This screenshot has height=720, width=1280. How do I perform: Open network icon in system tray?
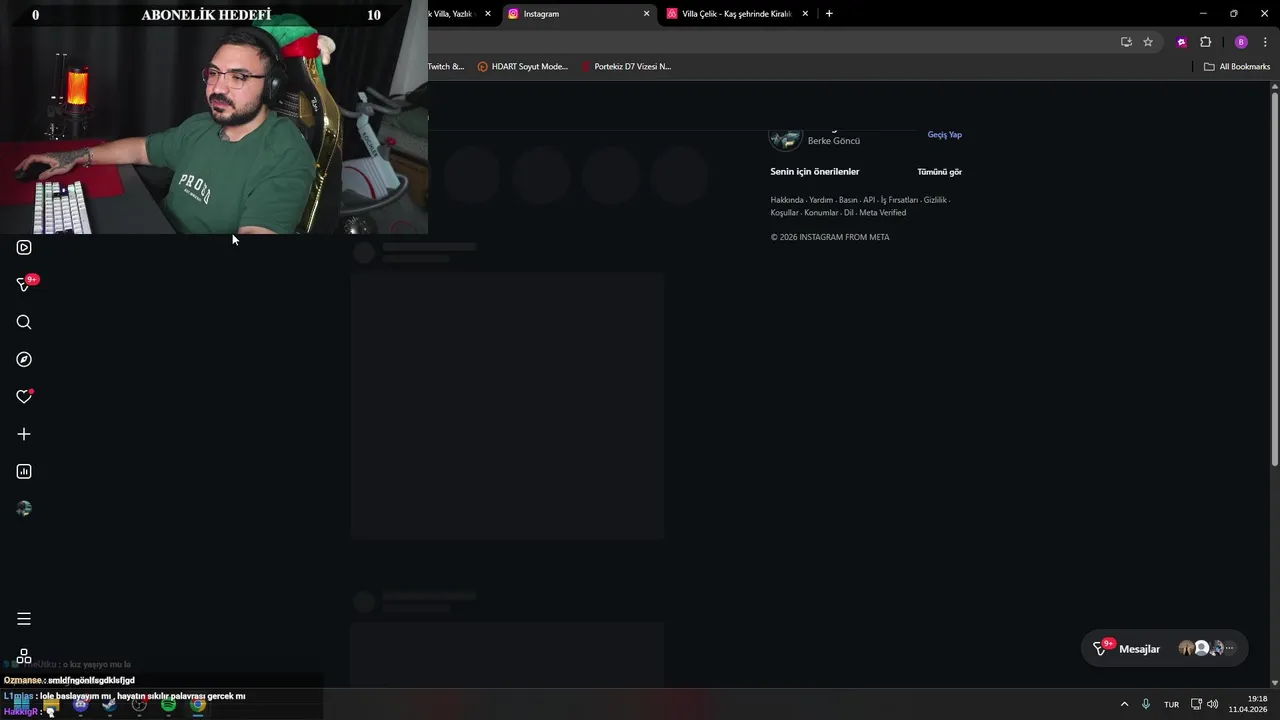[x=1196, y=704]
